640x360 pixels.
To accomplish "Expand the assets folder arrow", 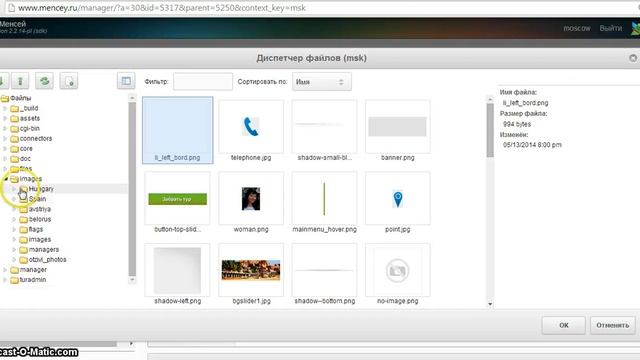I will [5, 118].
